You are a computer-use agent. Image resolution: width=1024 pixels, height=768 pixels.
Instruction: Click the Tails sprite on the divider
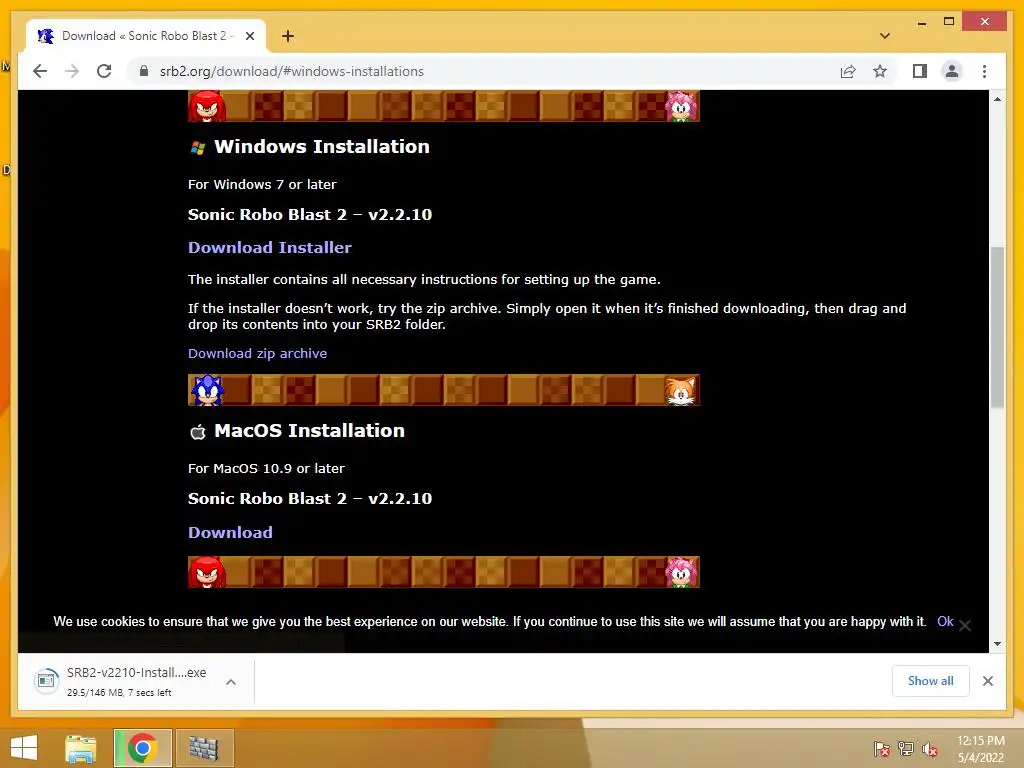(680, 390)
